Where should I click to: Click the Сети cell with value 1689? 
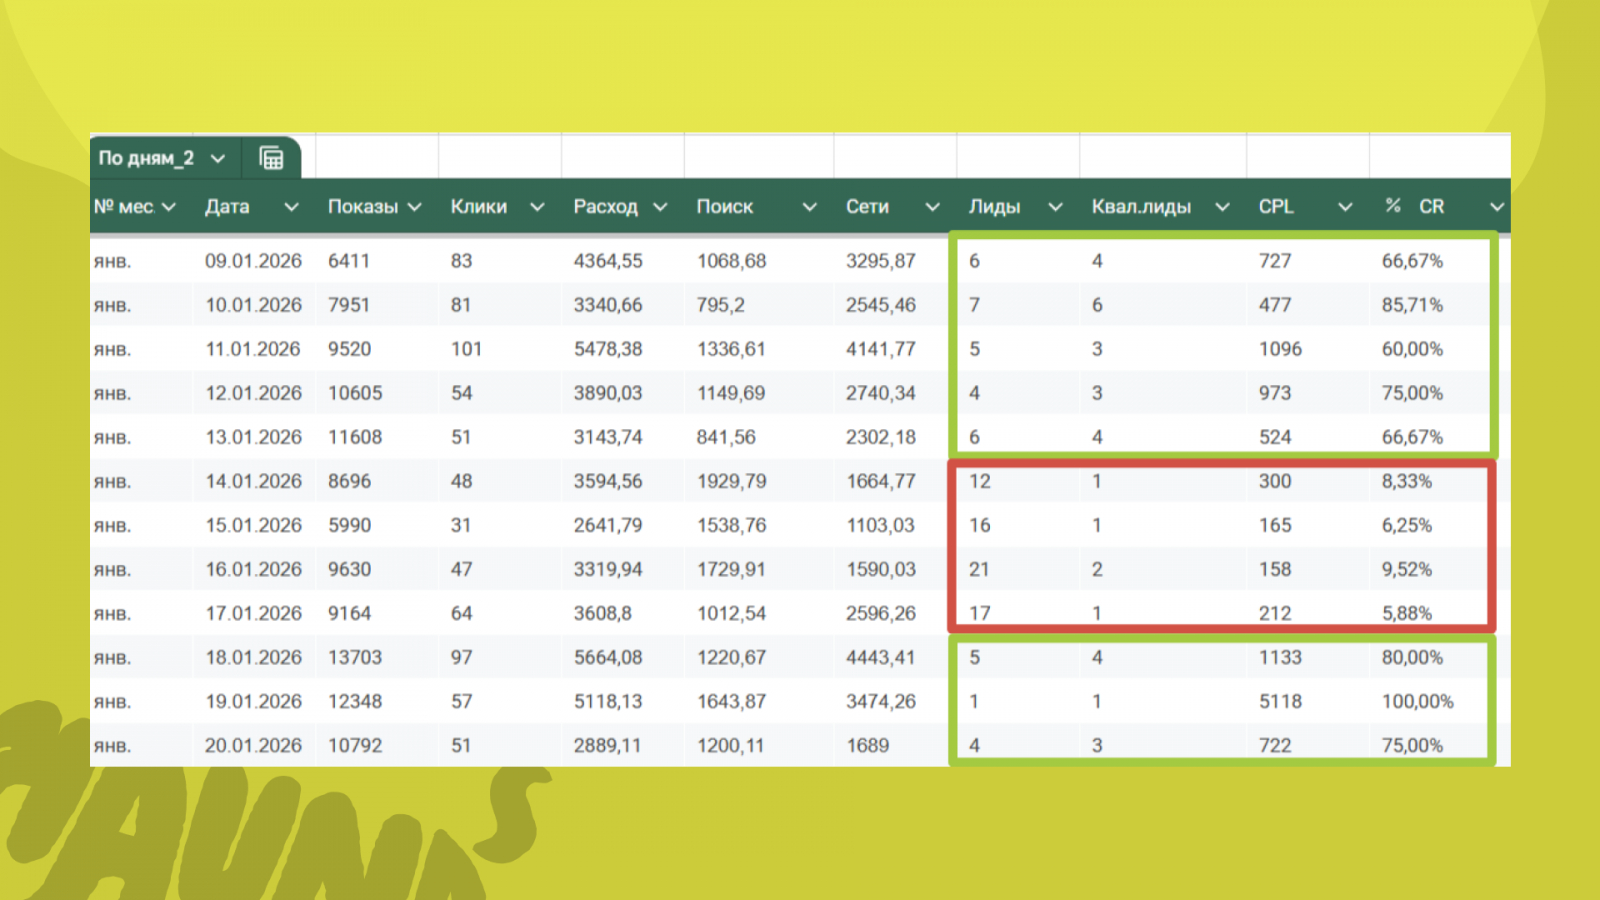click(x=867, y=745)
